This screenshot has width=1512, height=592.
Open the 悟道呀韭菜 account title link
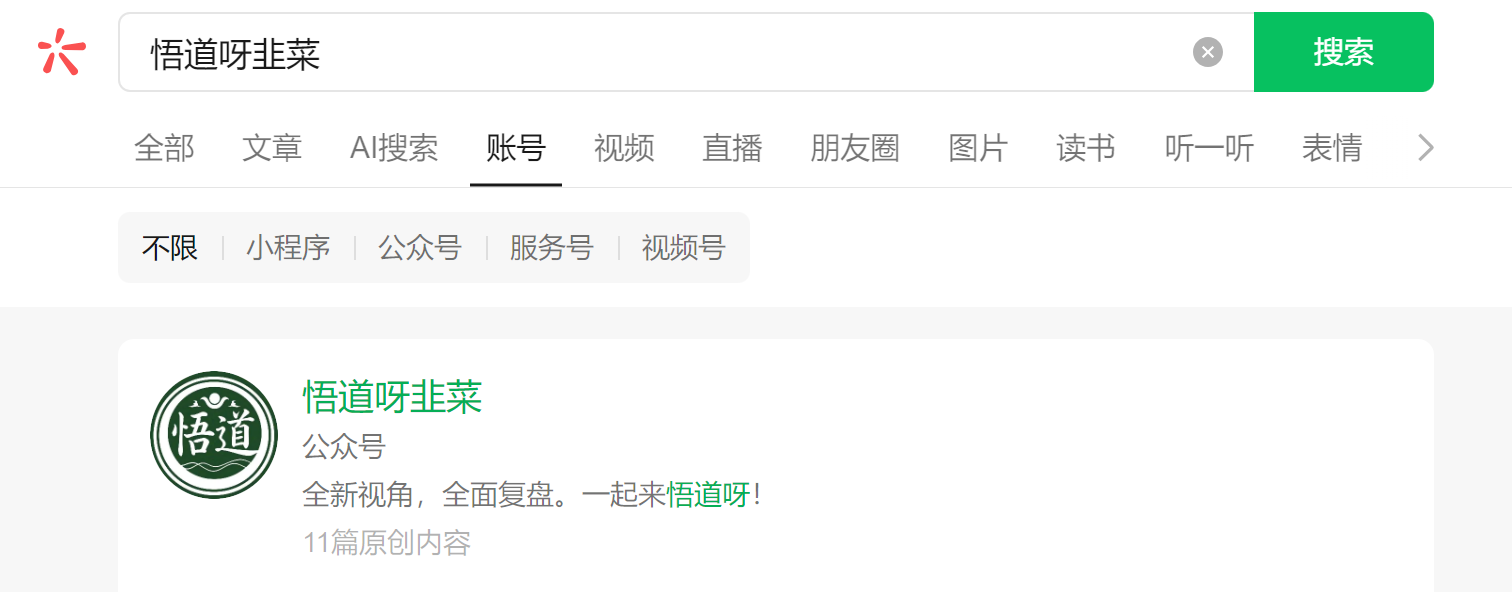point(393,397)
